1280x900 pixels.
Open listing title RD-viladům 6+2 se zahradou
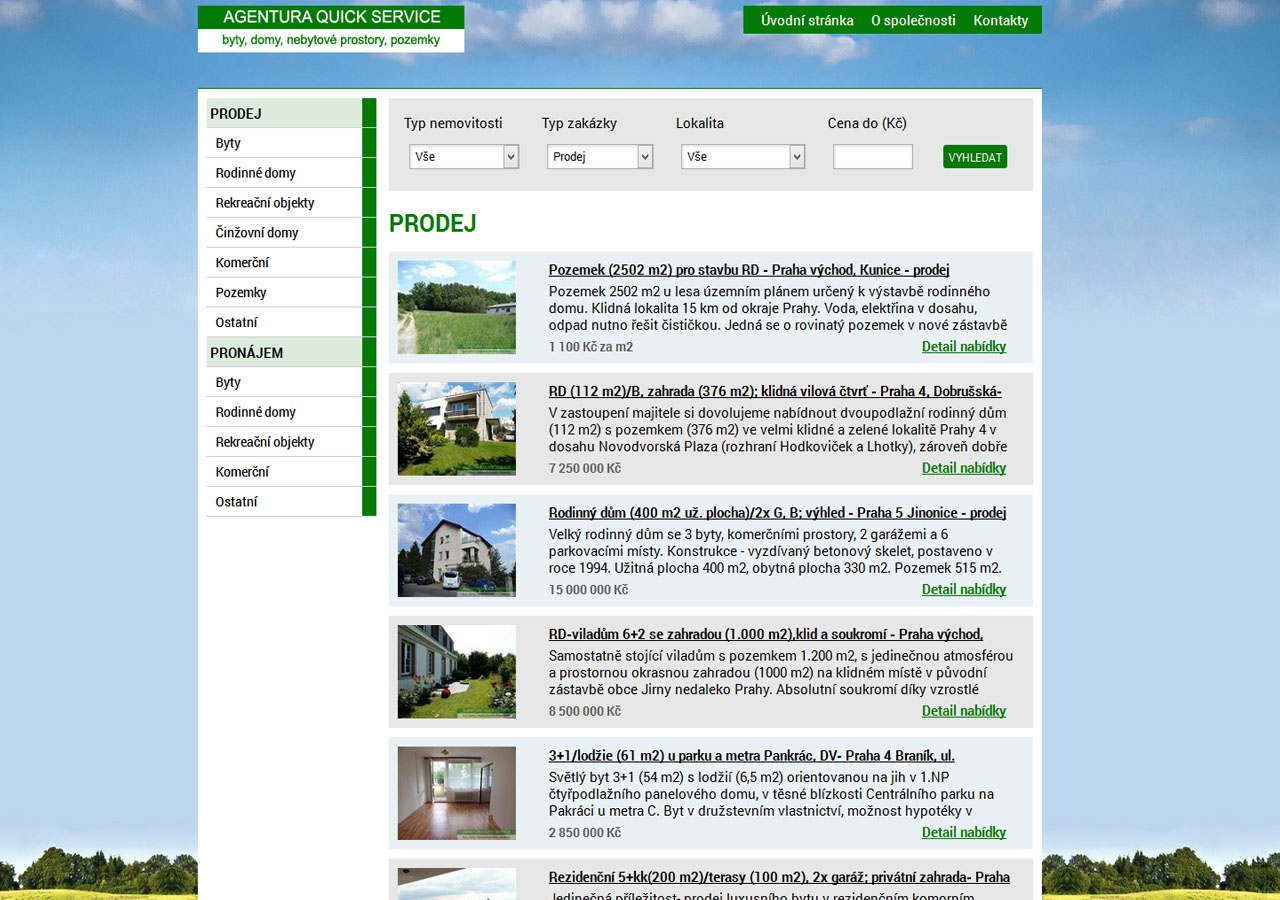coord(766,634)
